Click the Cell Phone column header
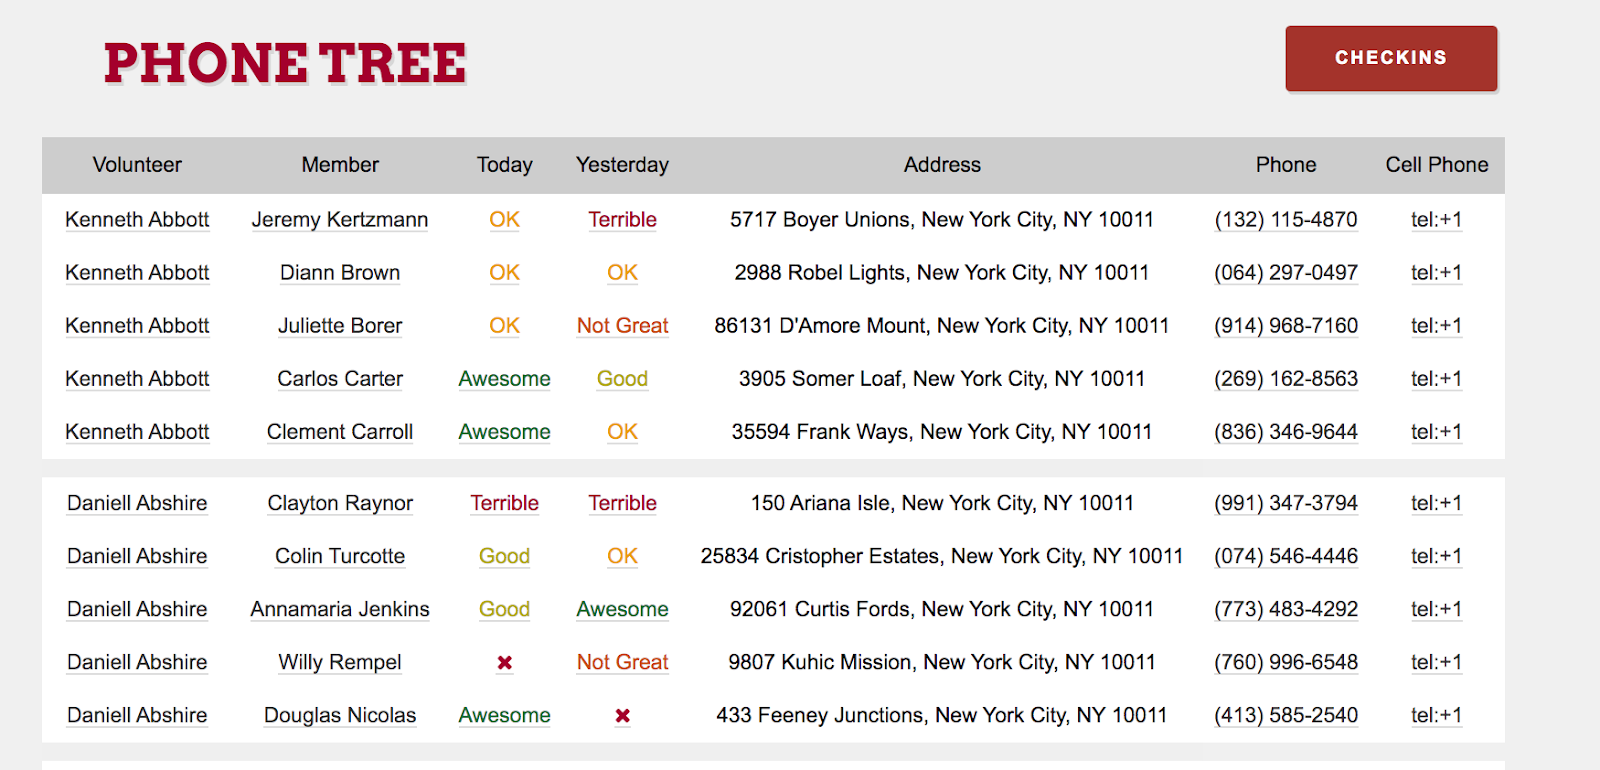 point(1436,165)
